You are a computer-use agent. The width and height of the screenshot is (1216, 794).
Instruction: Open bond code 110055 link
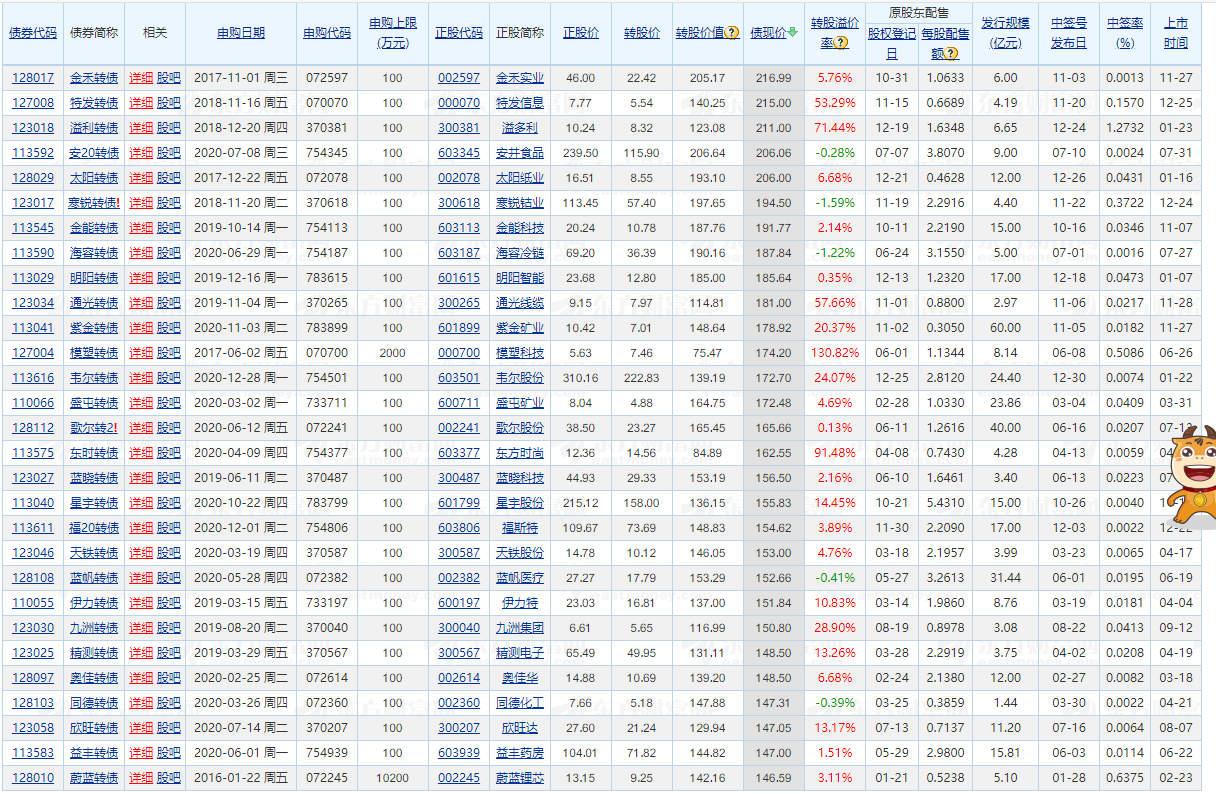tap(33, 603)
